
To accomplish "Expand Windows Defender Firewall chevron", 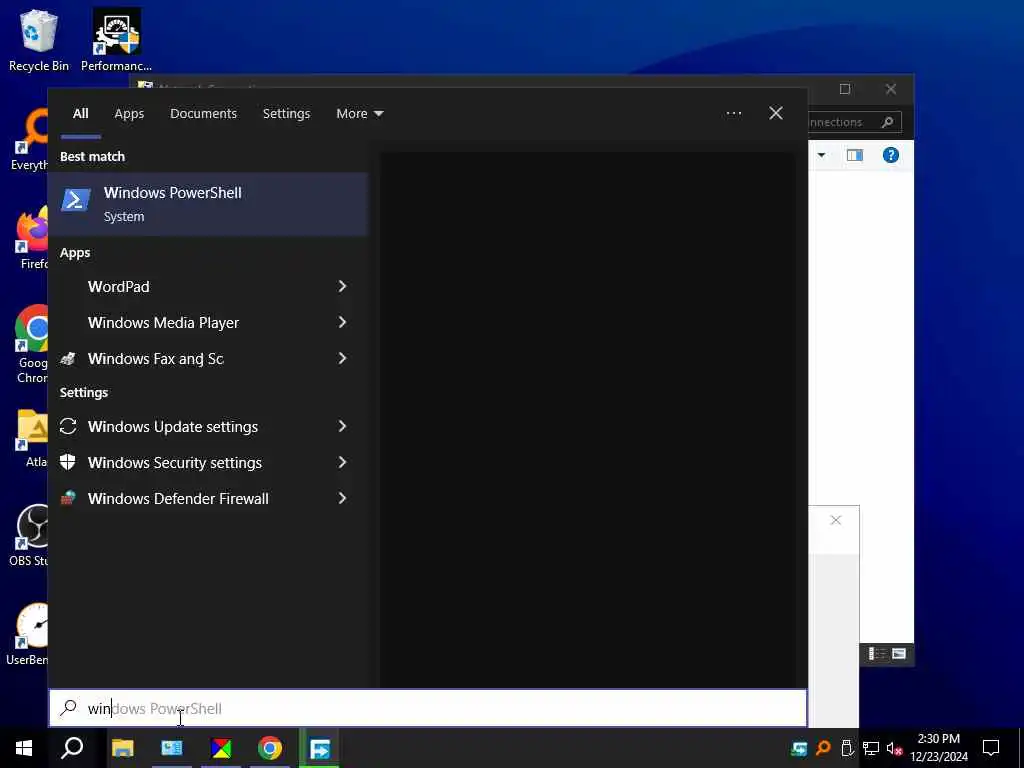I will pos(342,498).
